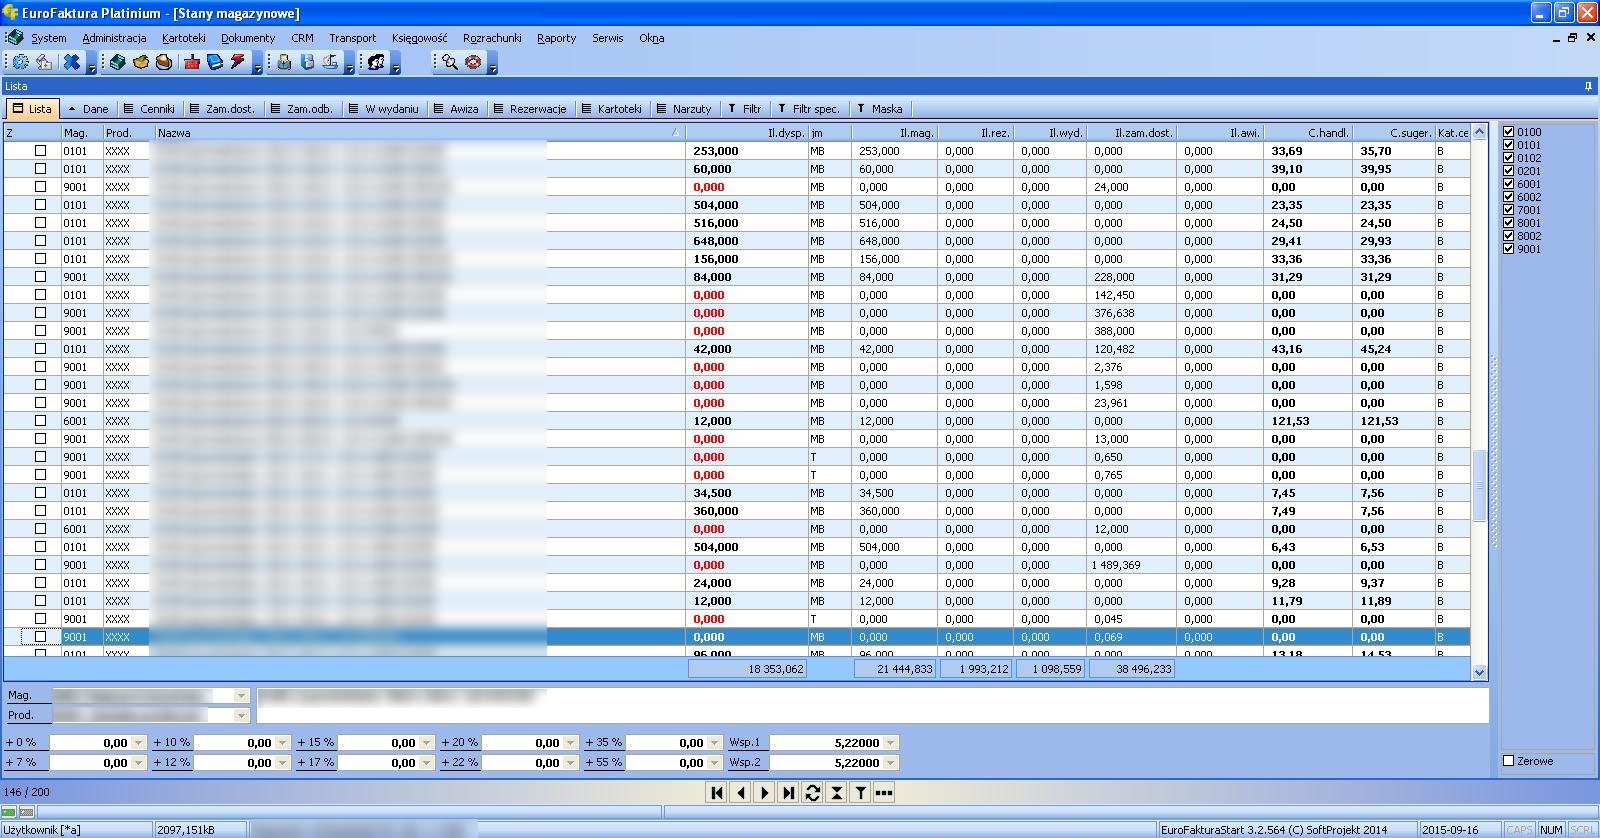Viewport: 1600px width, 838px height.
Task: Expand the Wsp.1 dropdown arrow
Action: 890,743
